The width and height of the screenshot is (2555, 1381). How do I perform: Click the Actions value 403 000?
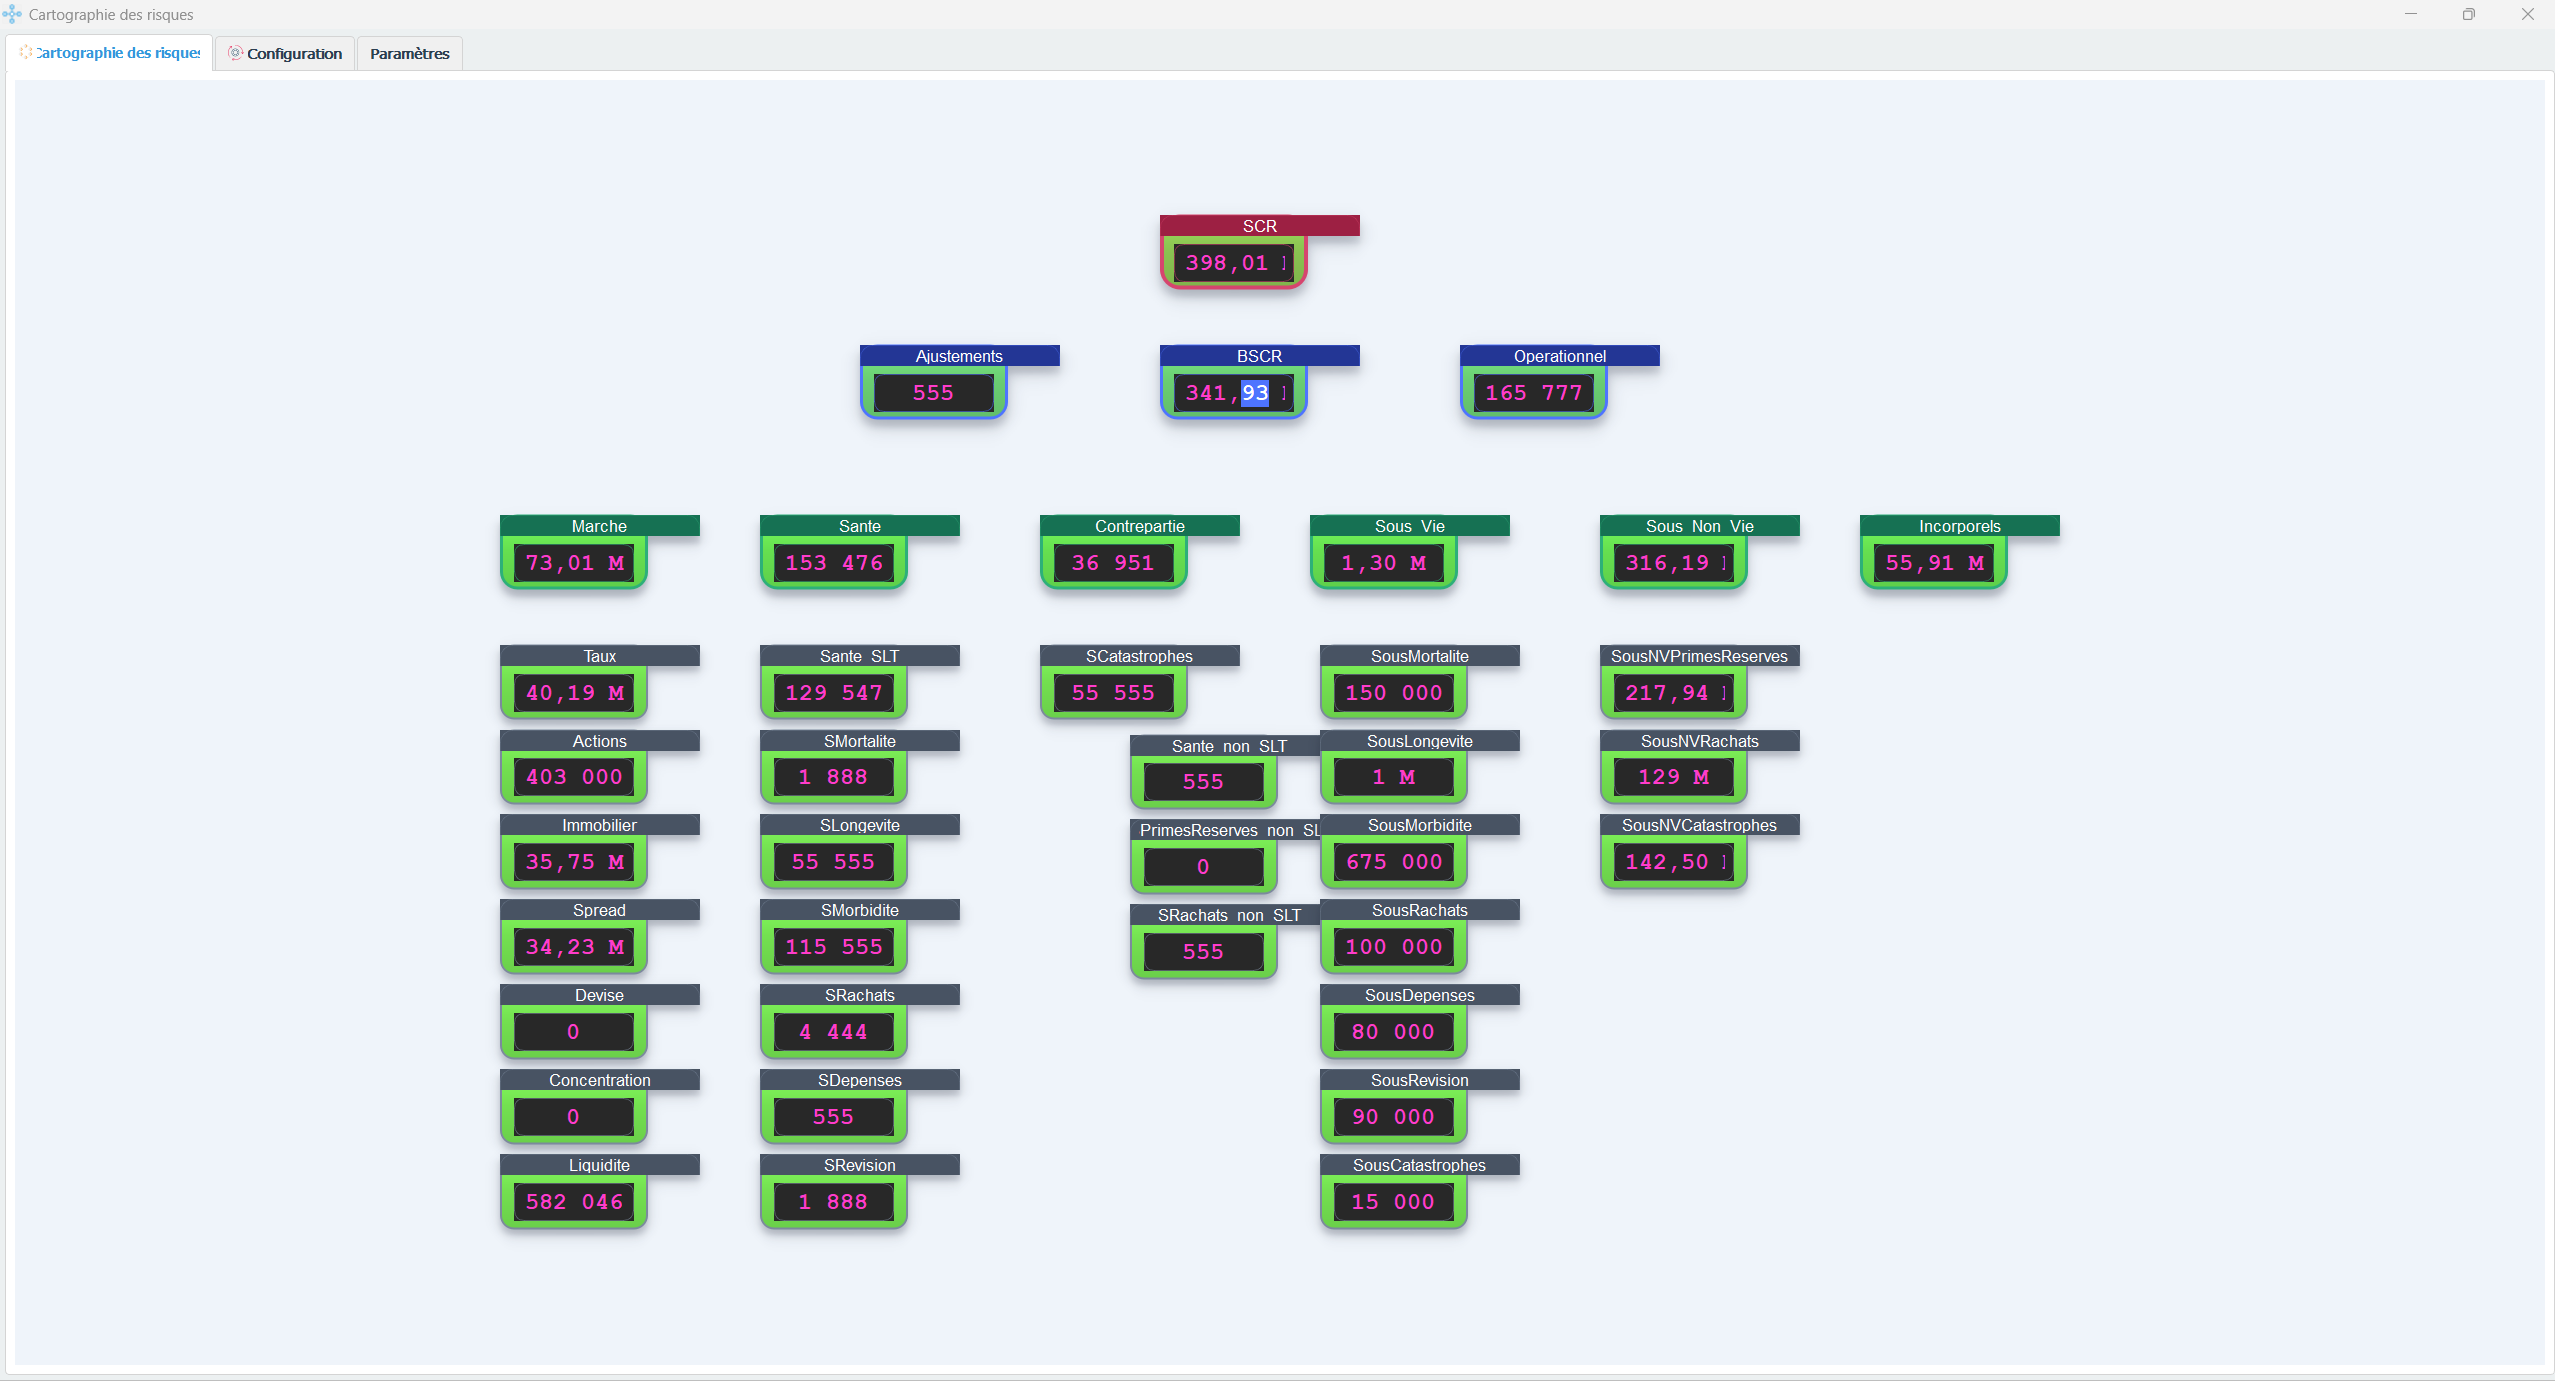pos(574,777)
